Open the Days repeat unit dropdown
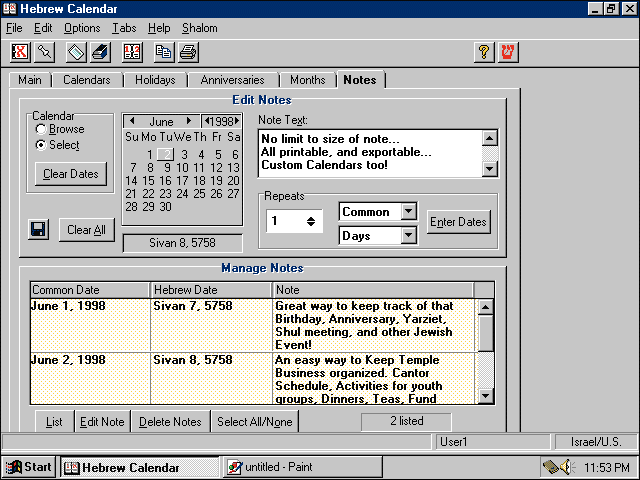The image size is (640, 480). pyautogui.click(x=408, y=236)
